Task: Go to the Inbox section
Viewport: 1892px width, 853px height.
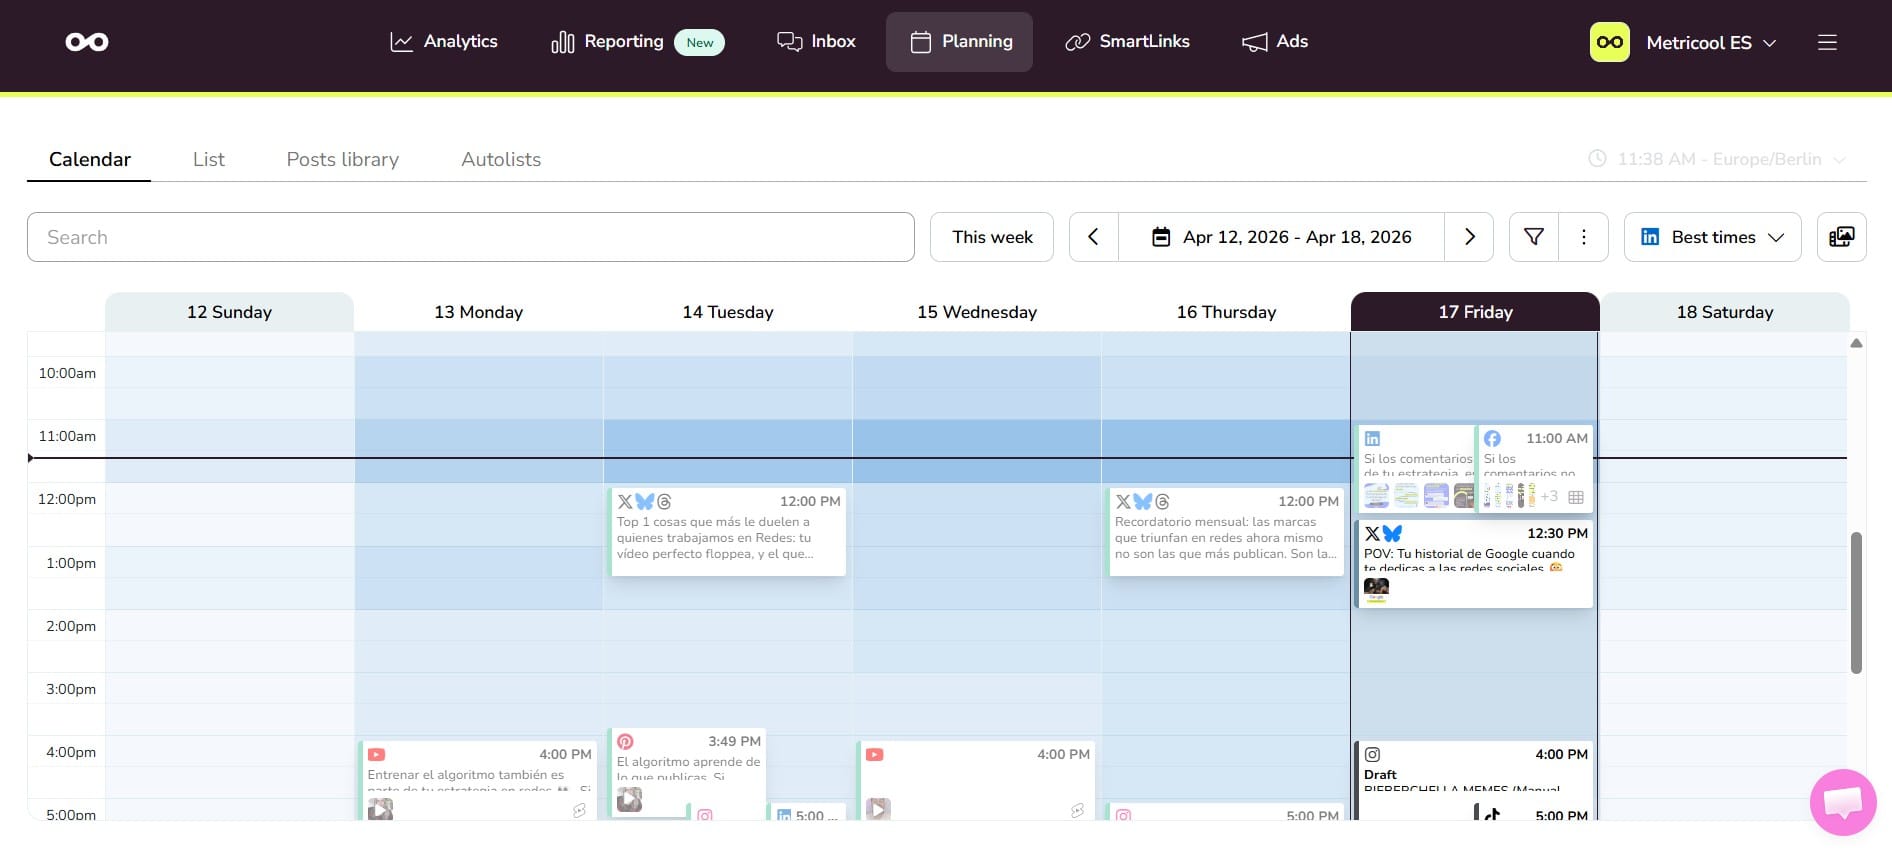Action: click(x=816, y=42)
